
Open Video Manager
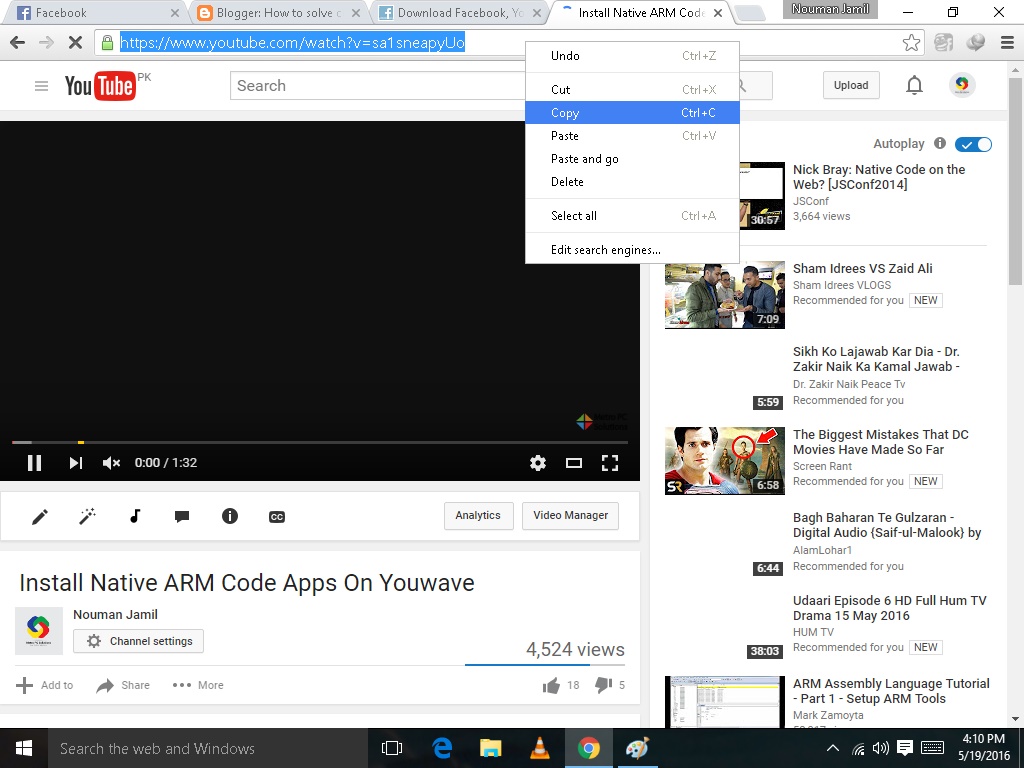[570, 515]
